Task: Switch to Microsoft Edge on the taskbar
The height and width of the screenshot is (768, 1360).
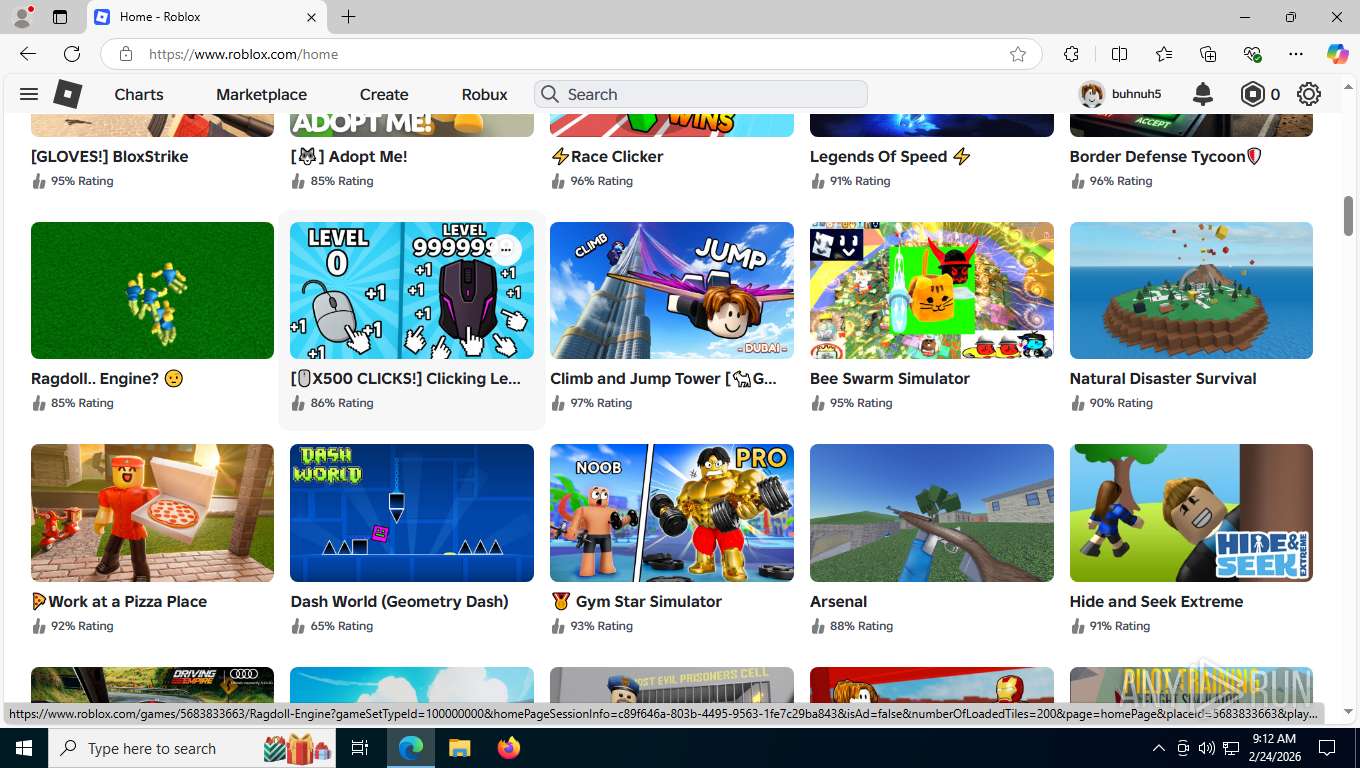Action: pyautogui.click(x=410, y=748)
